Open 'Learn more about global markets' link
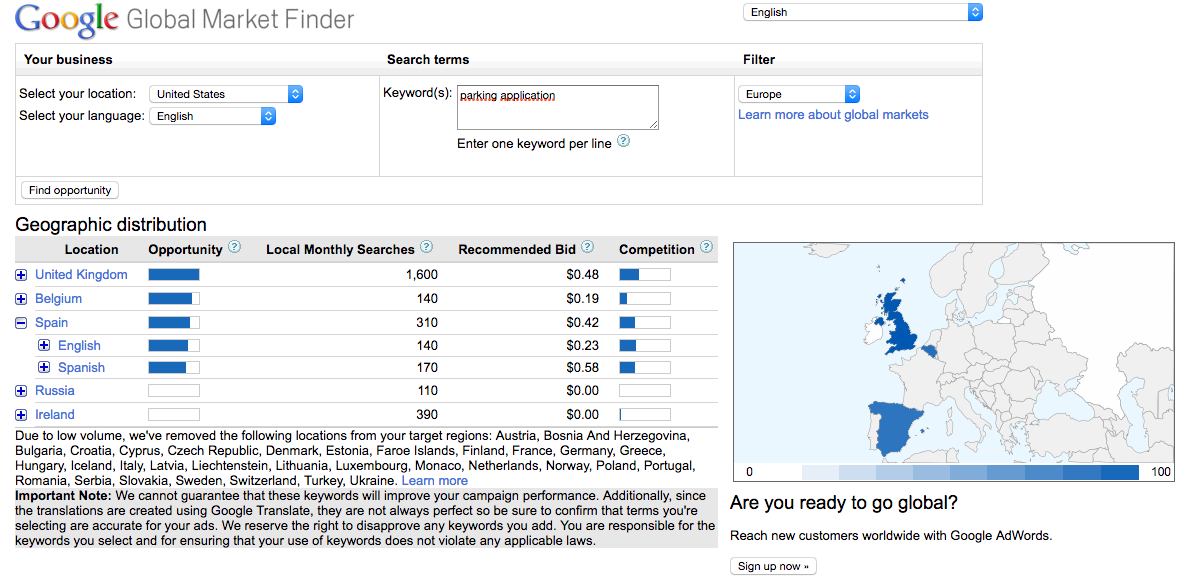This screenshot has height=582, width=1195. click(x=833, y=115)
